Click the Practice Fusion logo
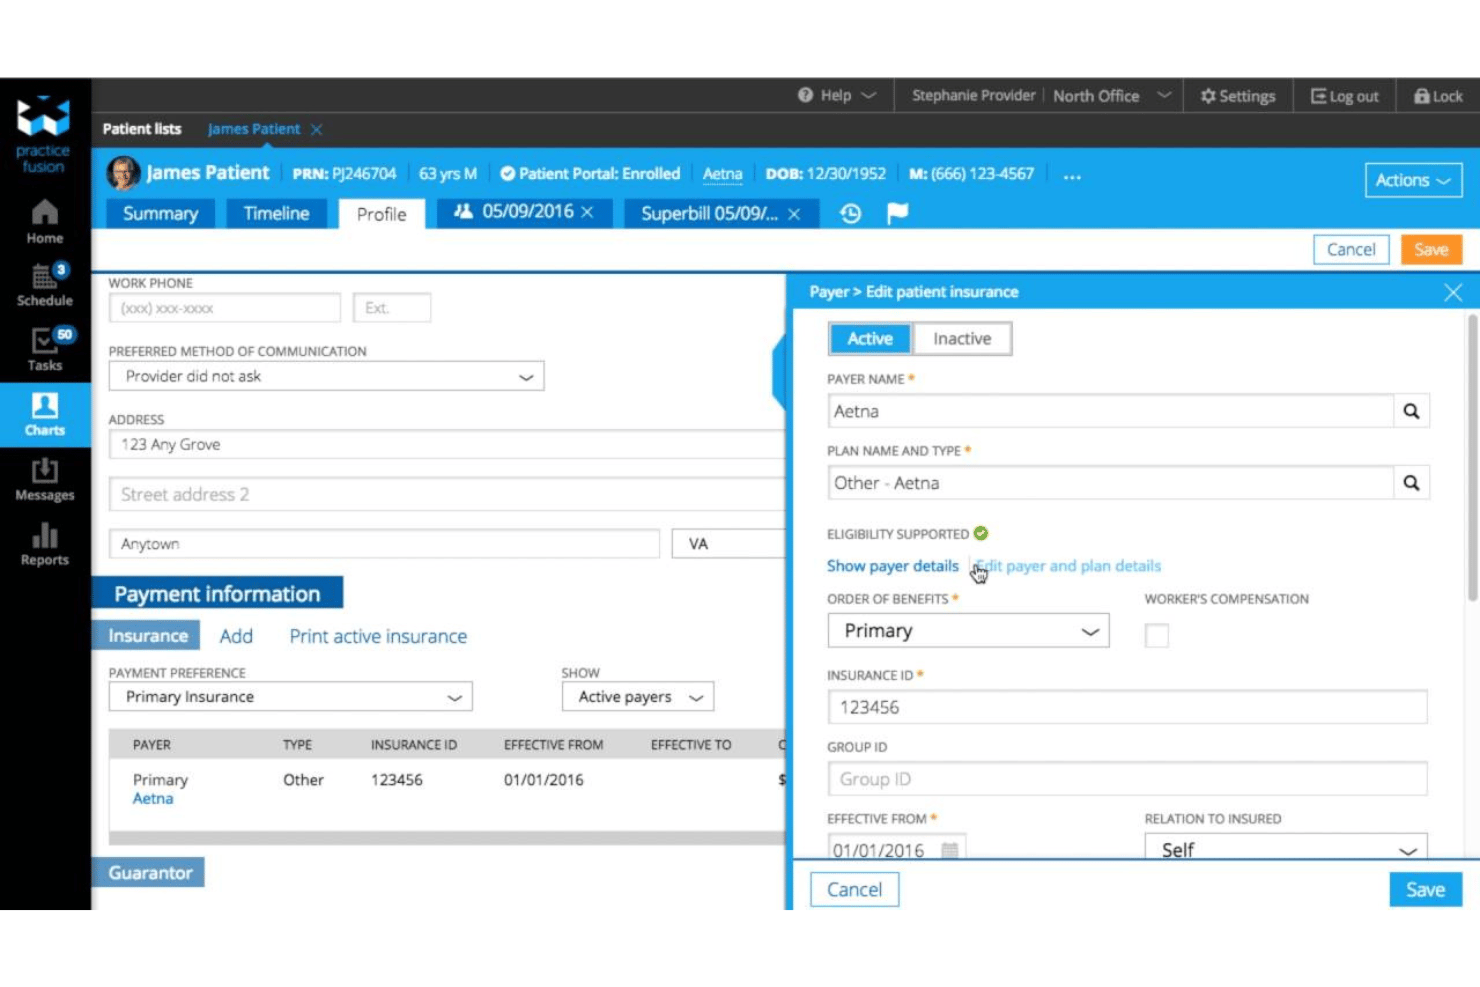 point(43,133)
